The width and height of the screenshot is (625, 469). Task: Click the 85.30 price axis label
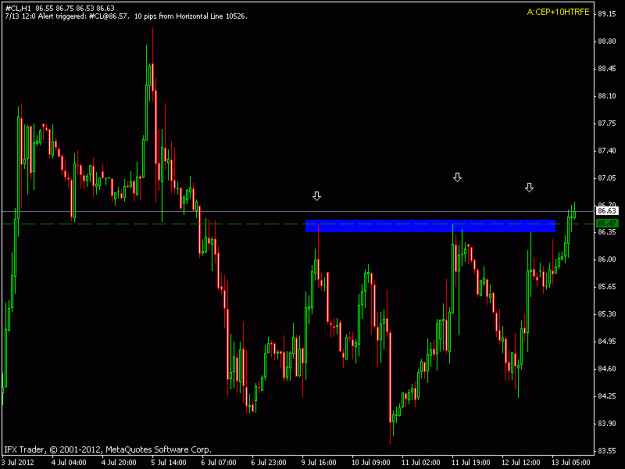coord(607,314)
